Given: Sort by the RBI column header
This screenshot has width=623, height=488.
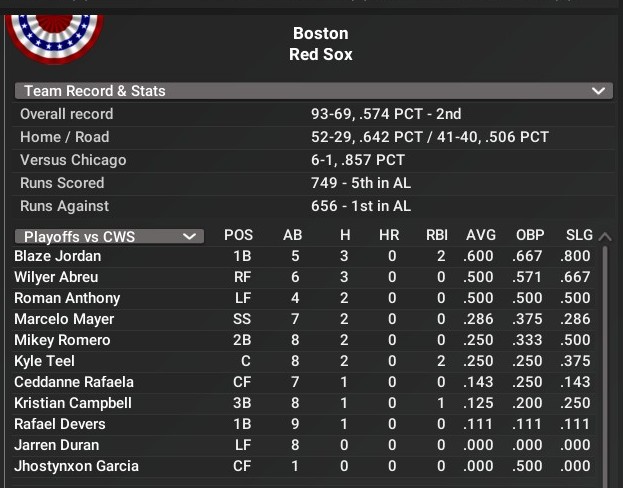Looking at the screenshot, I should tap(435, 236).
